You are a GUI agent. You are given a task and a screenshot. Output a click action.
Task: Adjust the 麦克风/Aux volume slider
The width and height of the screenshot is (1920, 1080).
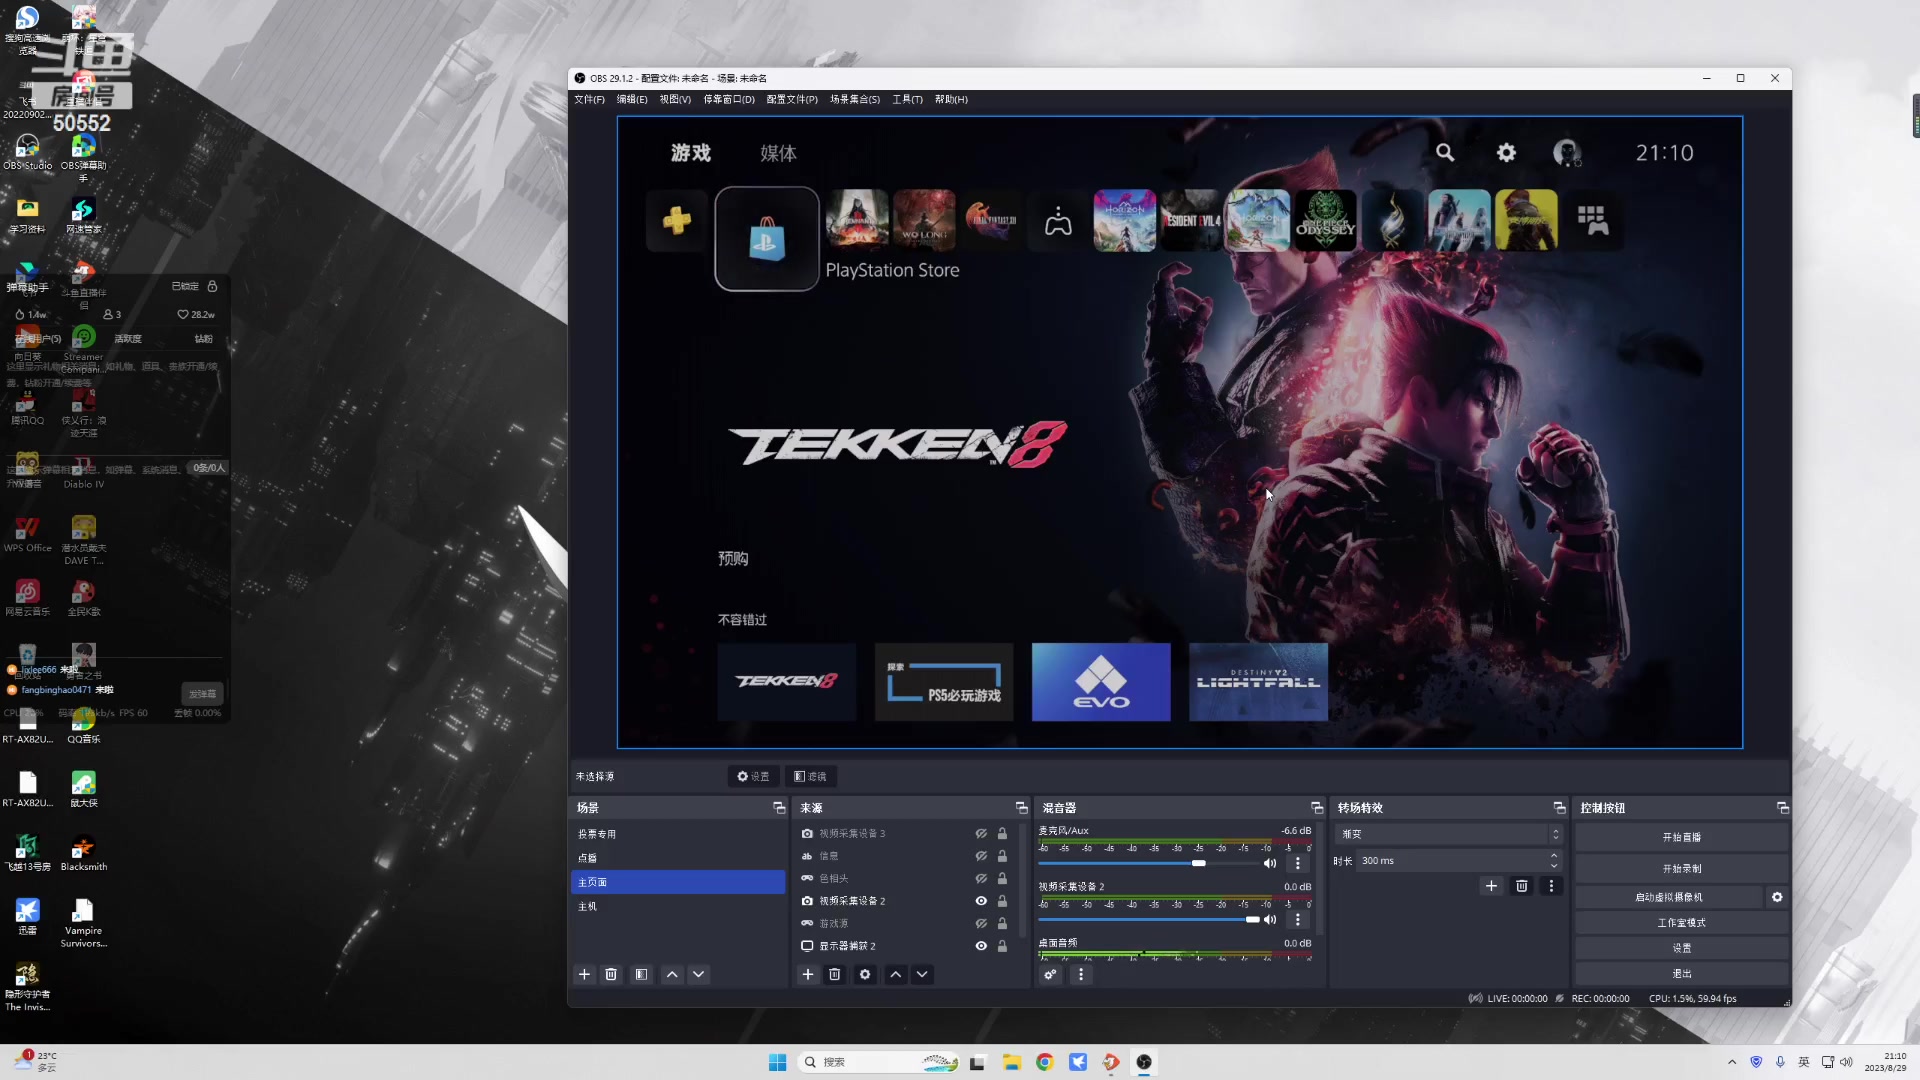[1198, 863]
